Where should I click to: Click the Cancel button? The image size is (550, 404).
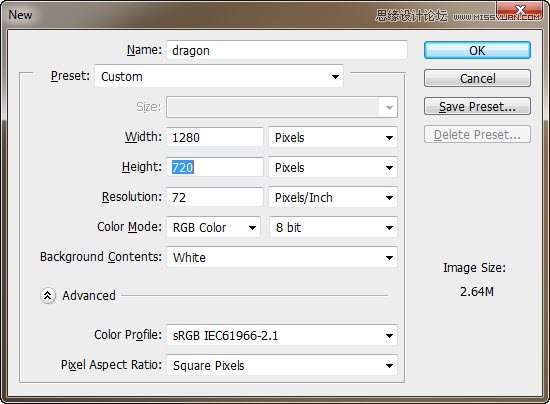(x=477, y=78)
